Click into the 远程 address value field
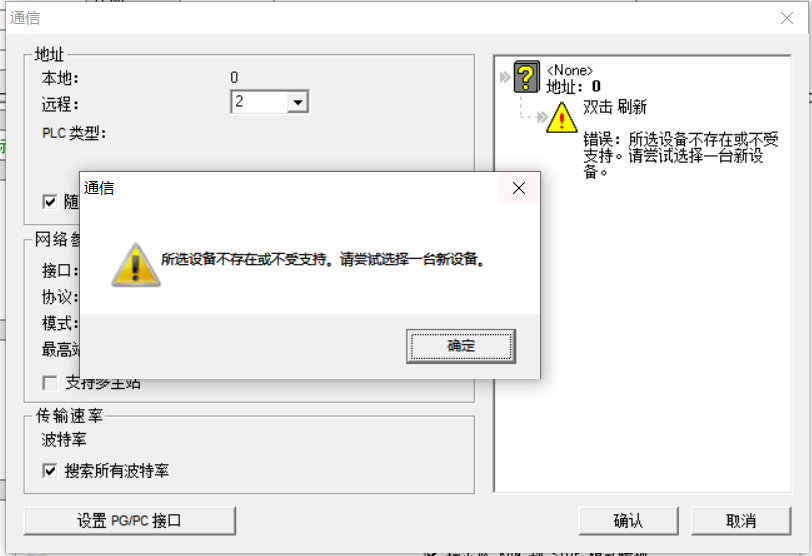 [x=259, y=101]
